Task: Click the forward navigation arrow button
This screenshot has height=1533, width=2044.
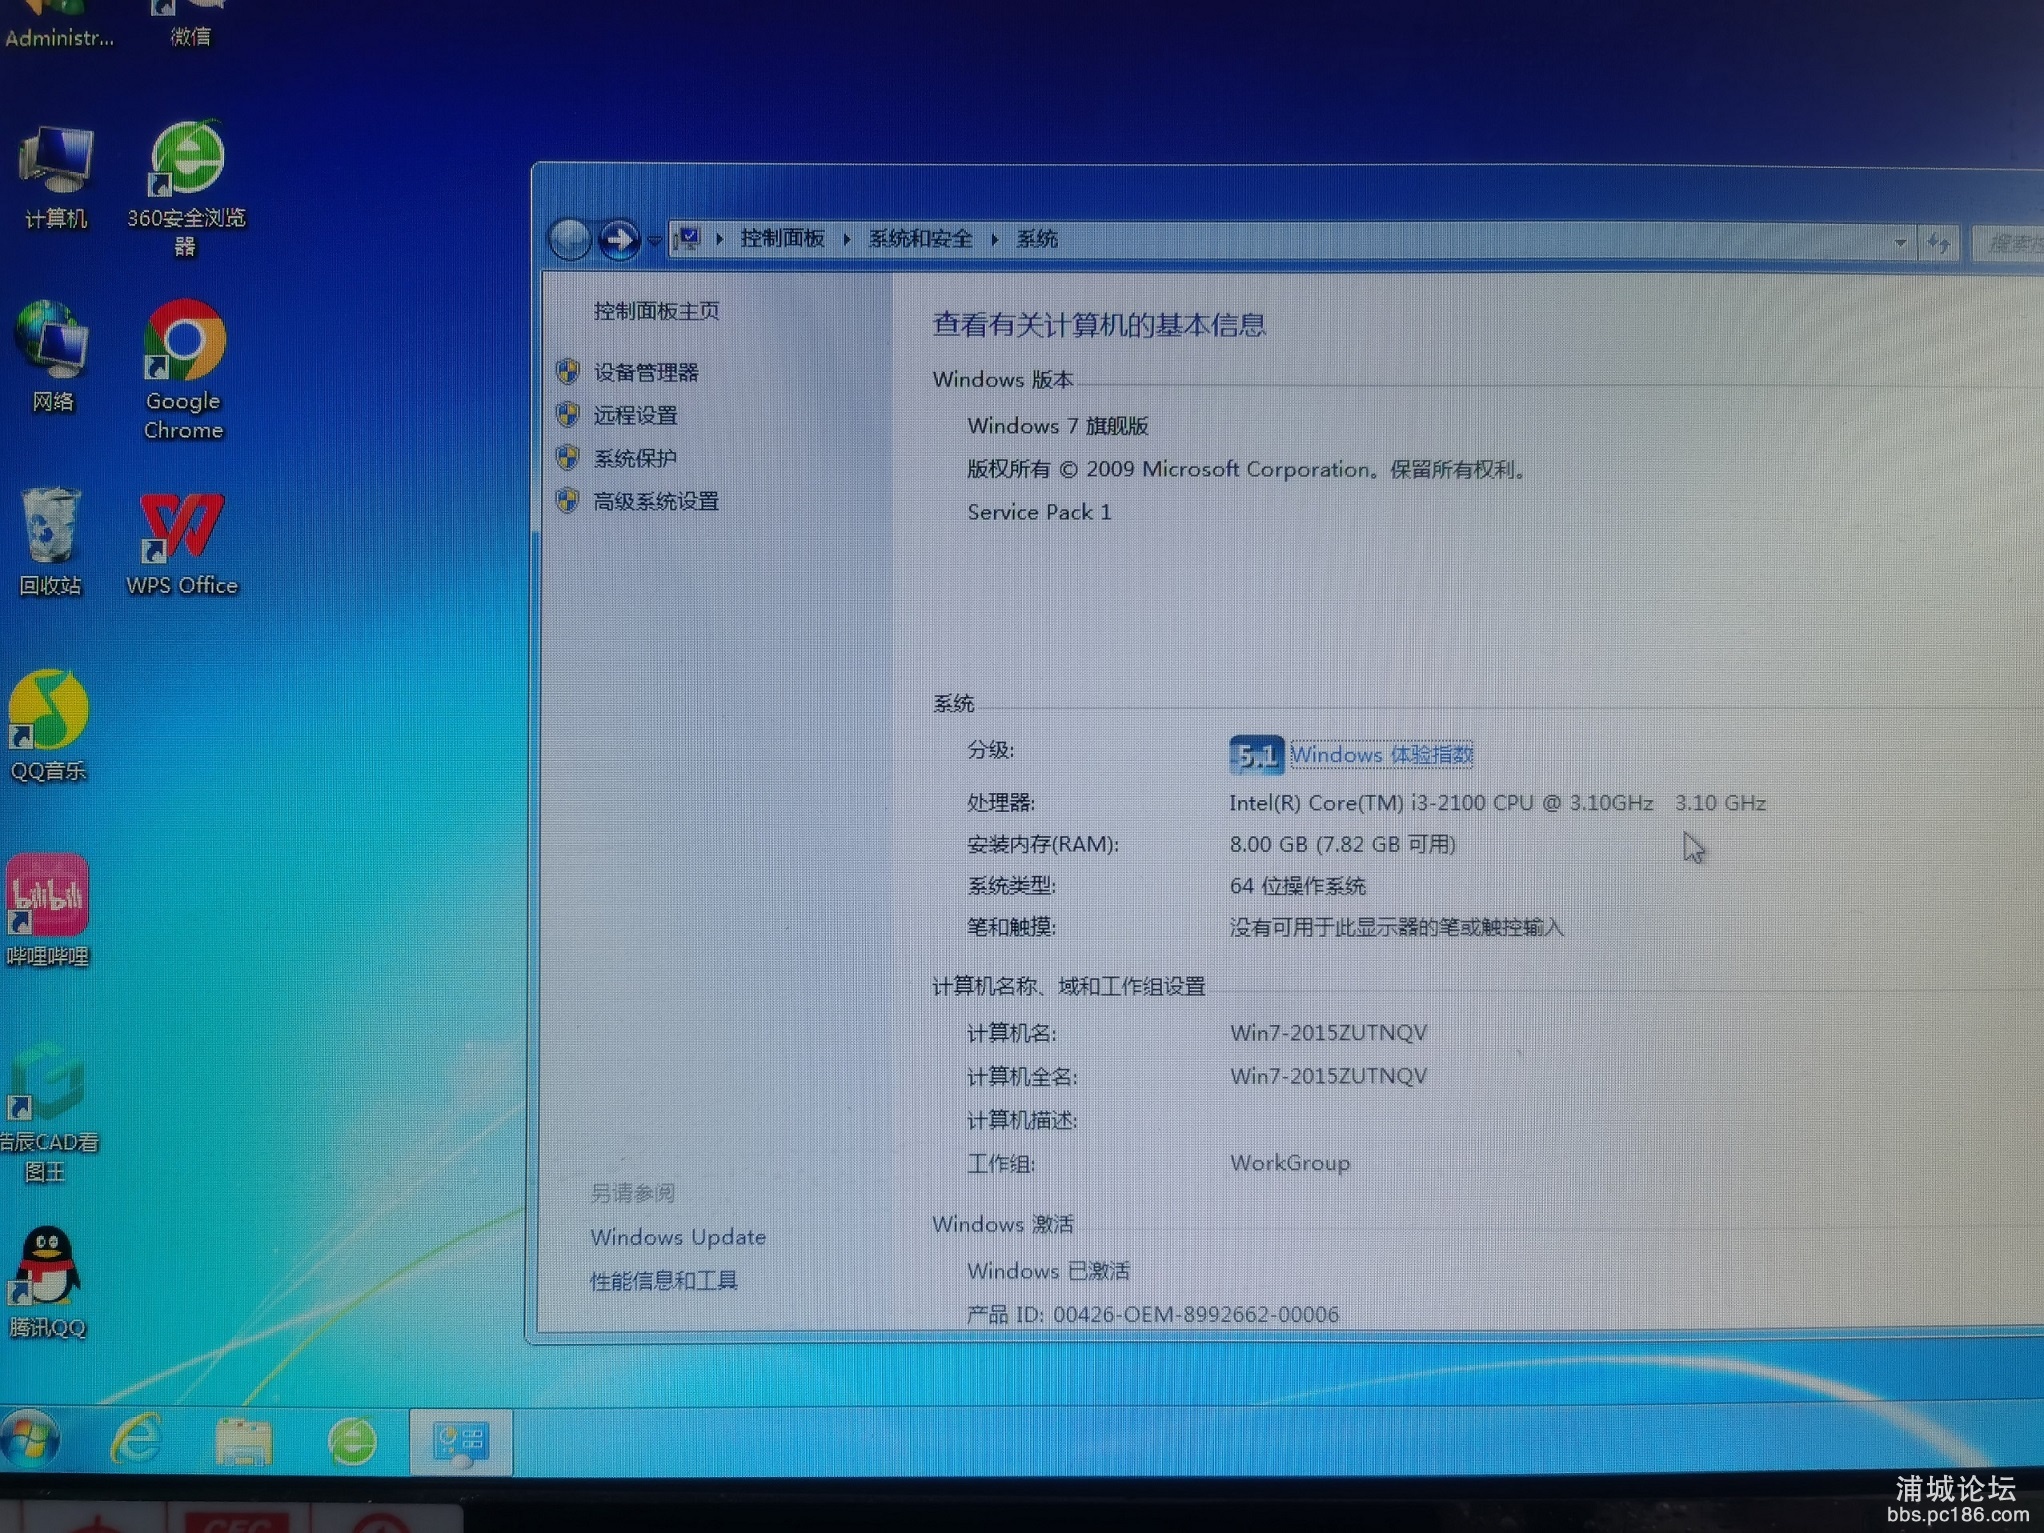Action: (619, 239)
